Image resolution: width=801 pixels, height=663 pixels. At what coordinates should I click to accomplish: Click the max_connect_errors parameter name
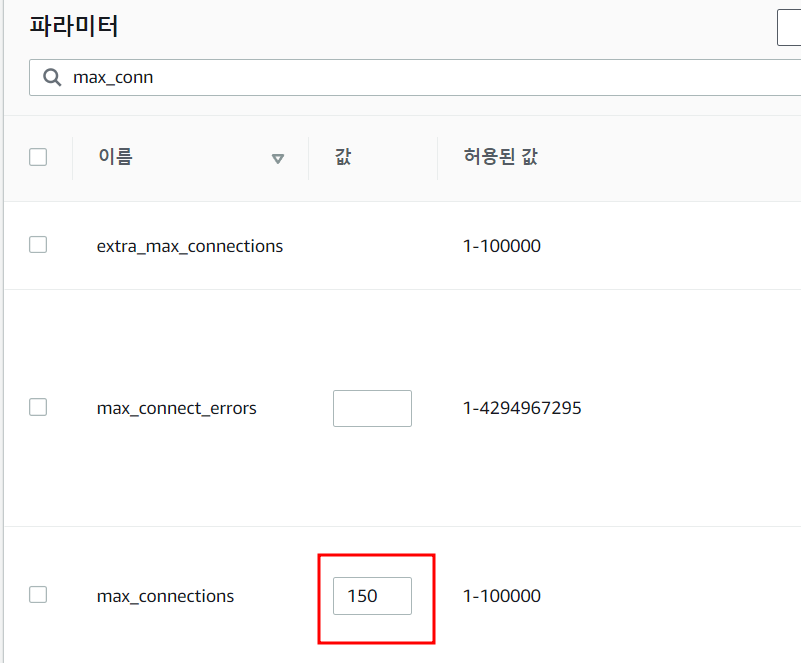point(176,408)
